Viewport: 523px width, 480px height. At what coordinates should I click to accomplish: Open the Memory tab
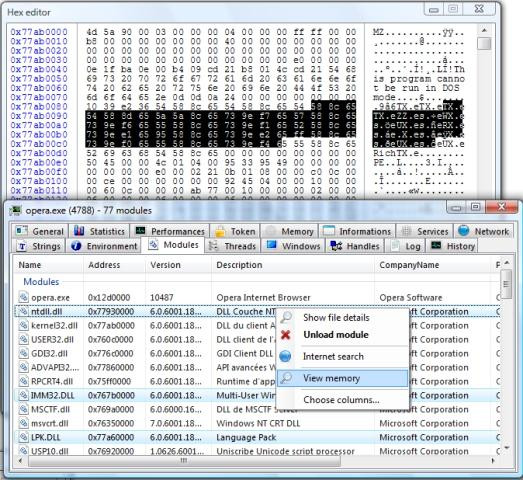(x=289, y=231)
